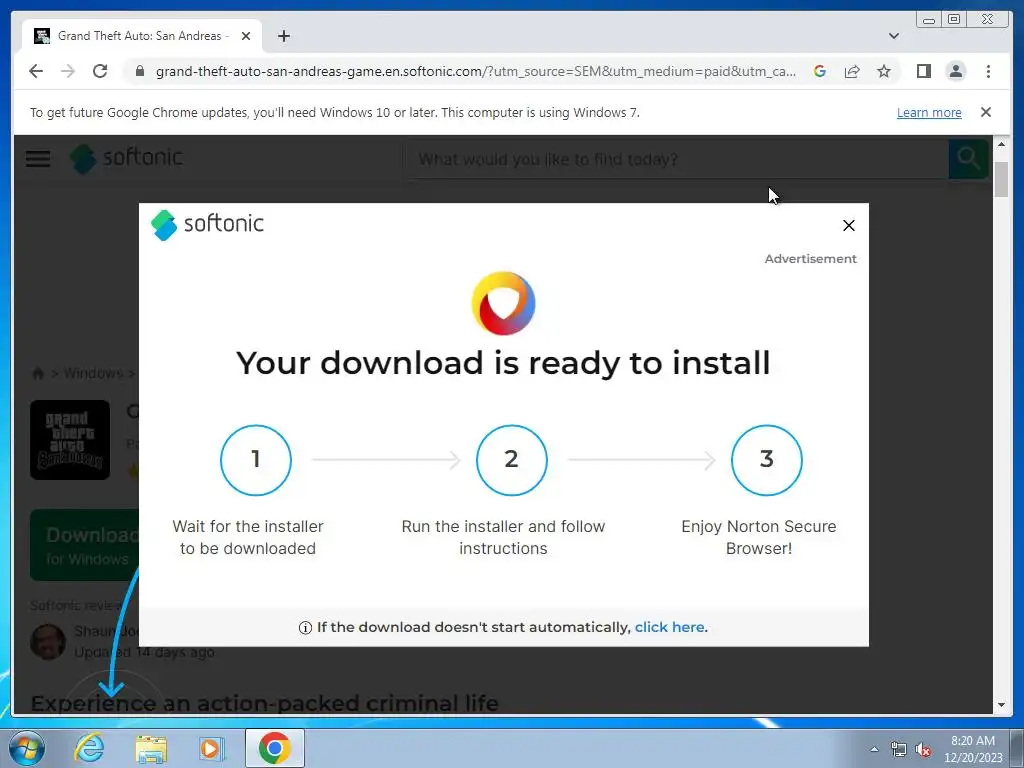
Task: Share this page using the share icon
Action: click(x=852, y=71)
